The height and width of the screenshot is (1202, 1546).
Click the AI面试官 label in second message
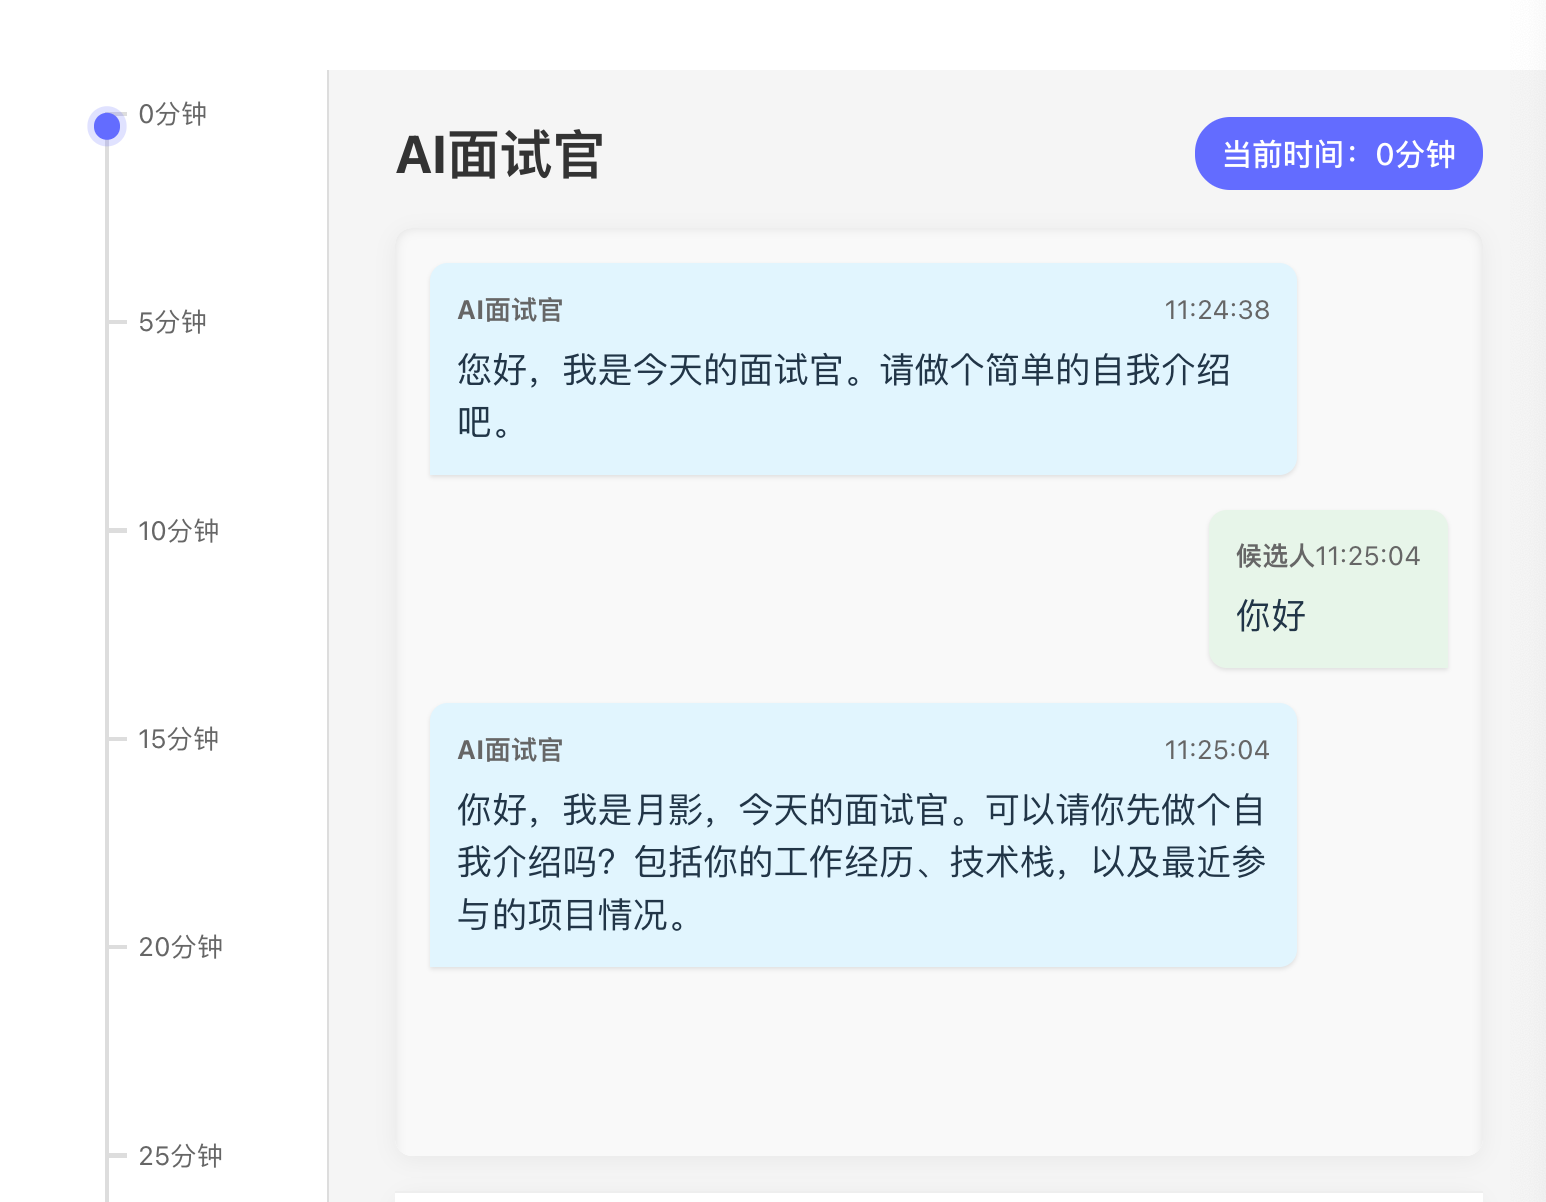[x=508, y=749]
